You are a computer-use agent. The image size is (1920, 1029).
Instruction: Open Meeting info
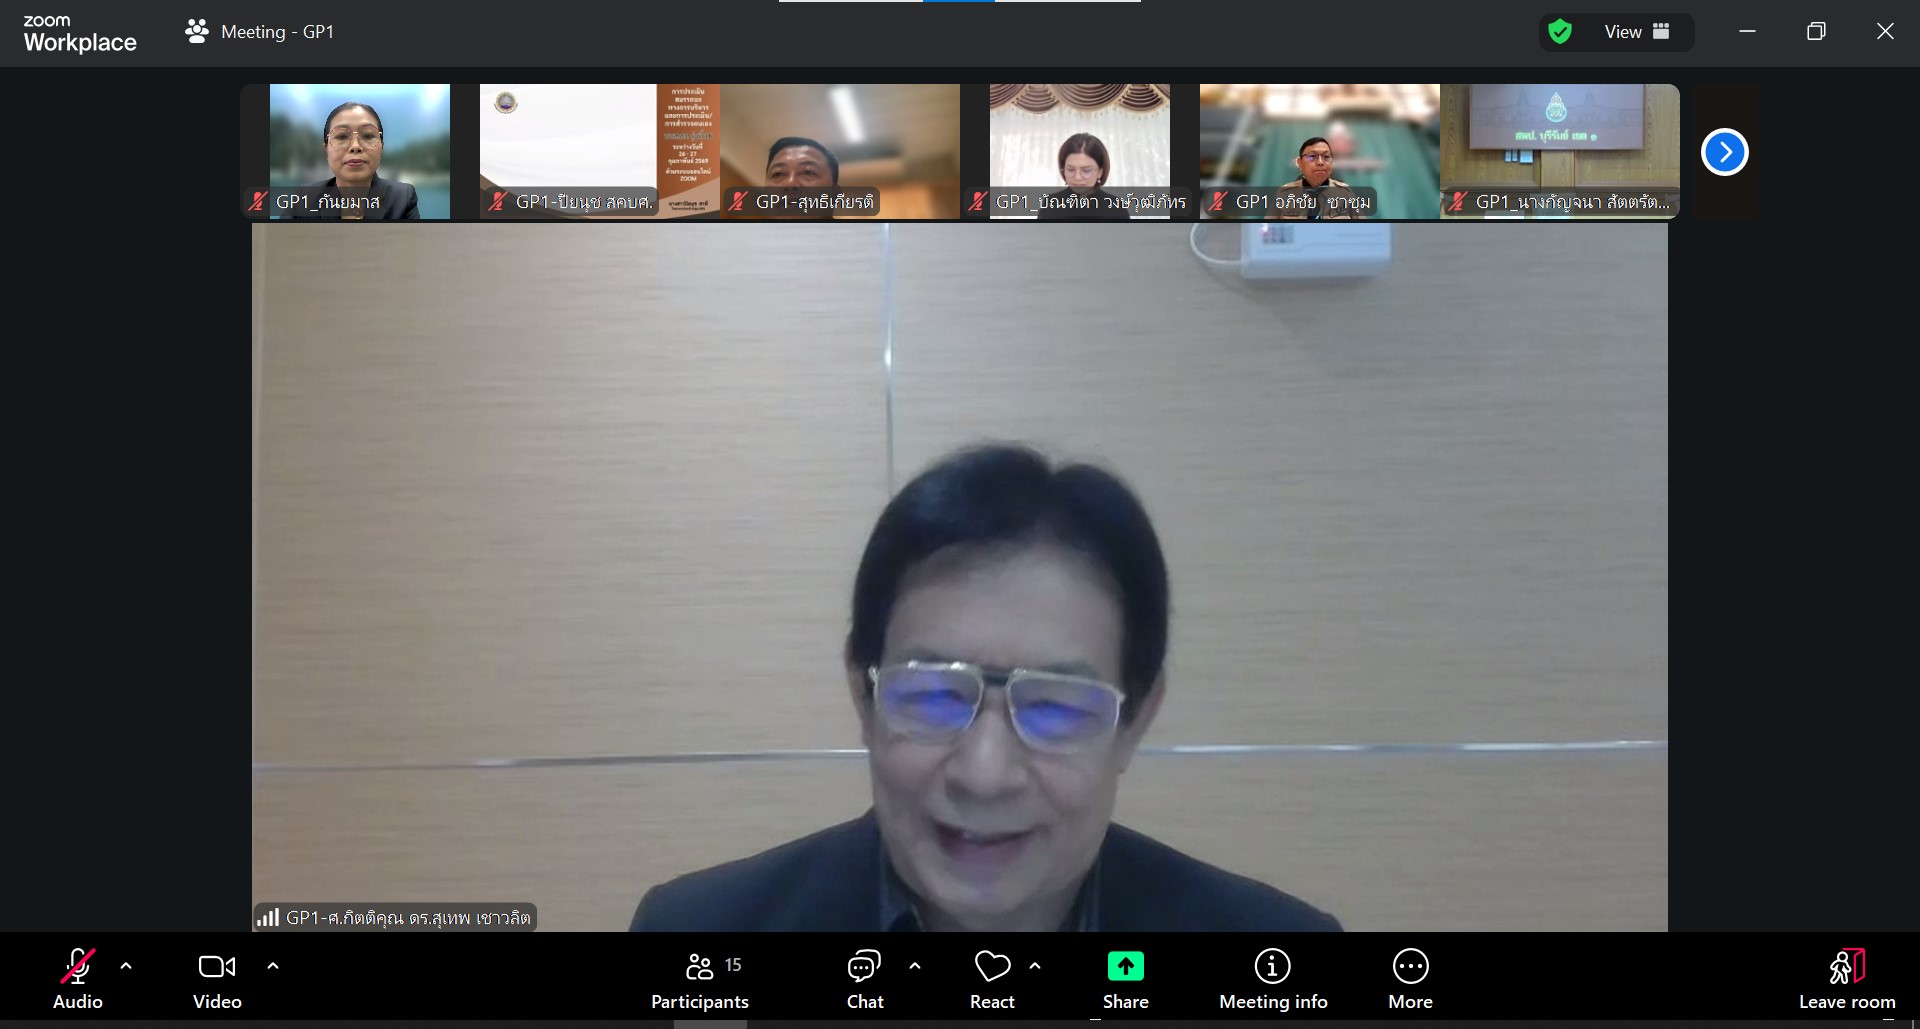click(x=1272, y=967)
